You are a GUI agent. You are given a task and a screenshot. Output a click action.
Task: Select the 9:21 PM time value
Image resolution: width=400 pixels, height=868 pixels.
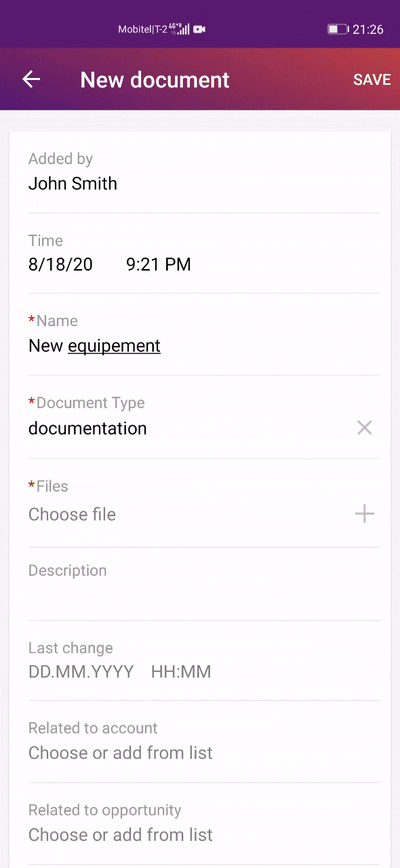(x=158, y=265)
